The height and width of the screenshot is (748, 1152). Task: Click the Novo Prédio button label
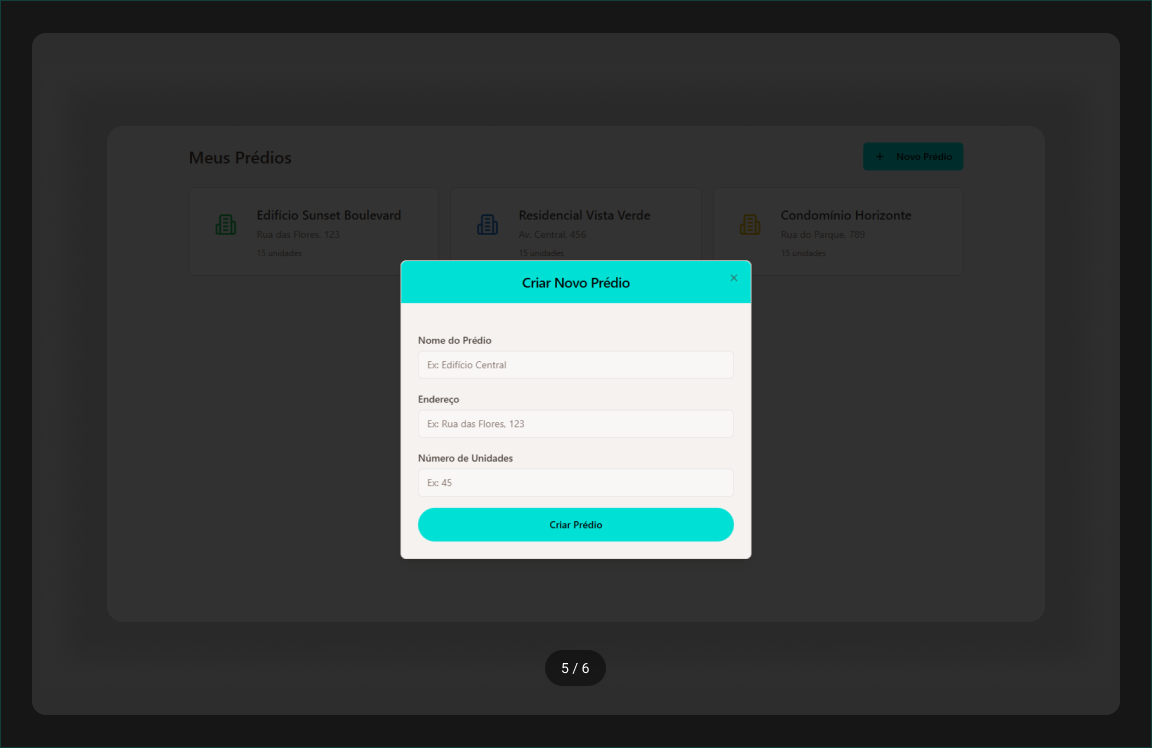click(x=923, y=157)
